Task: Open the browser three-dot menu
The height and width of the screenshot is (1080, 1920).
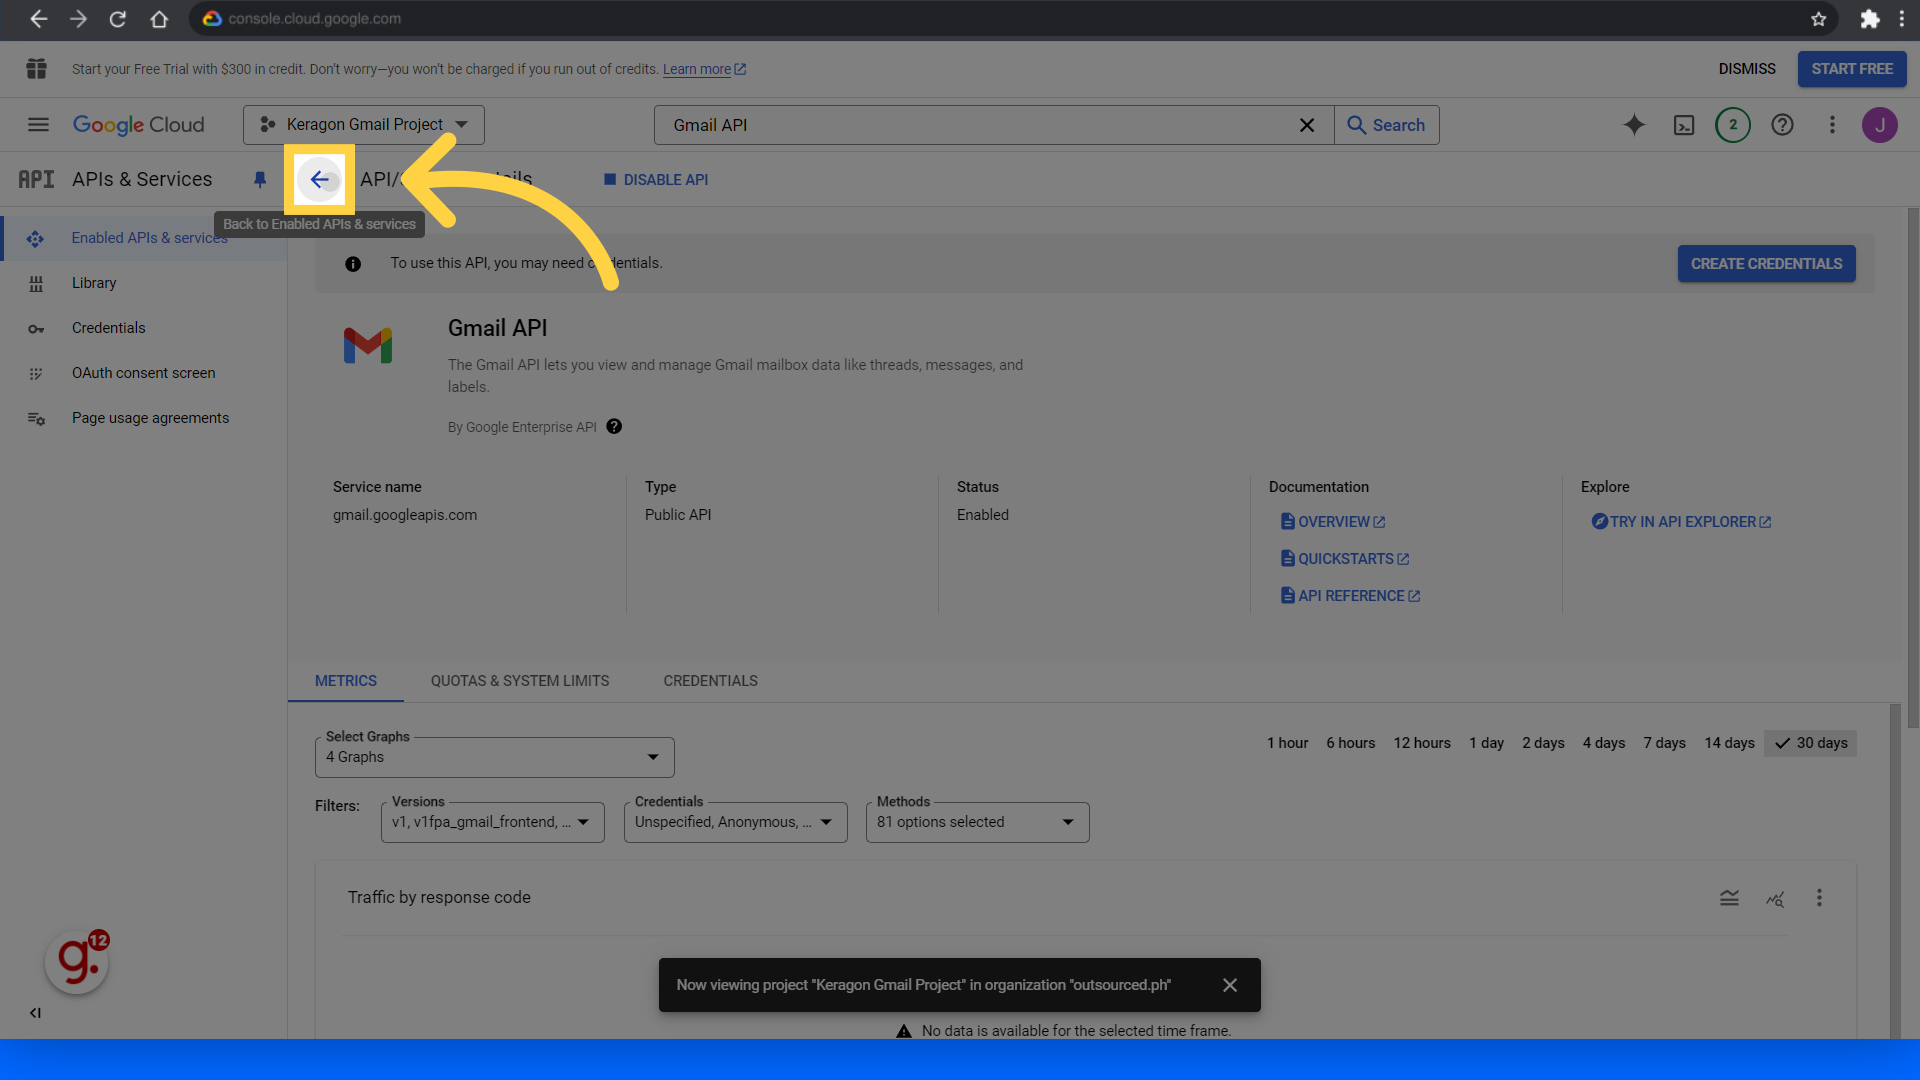Action: (x=1902, y=19)
